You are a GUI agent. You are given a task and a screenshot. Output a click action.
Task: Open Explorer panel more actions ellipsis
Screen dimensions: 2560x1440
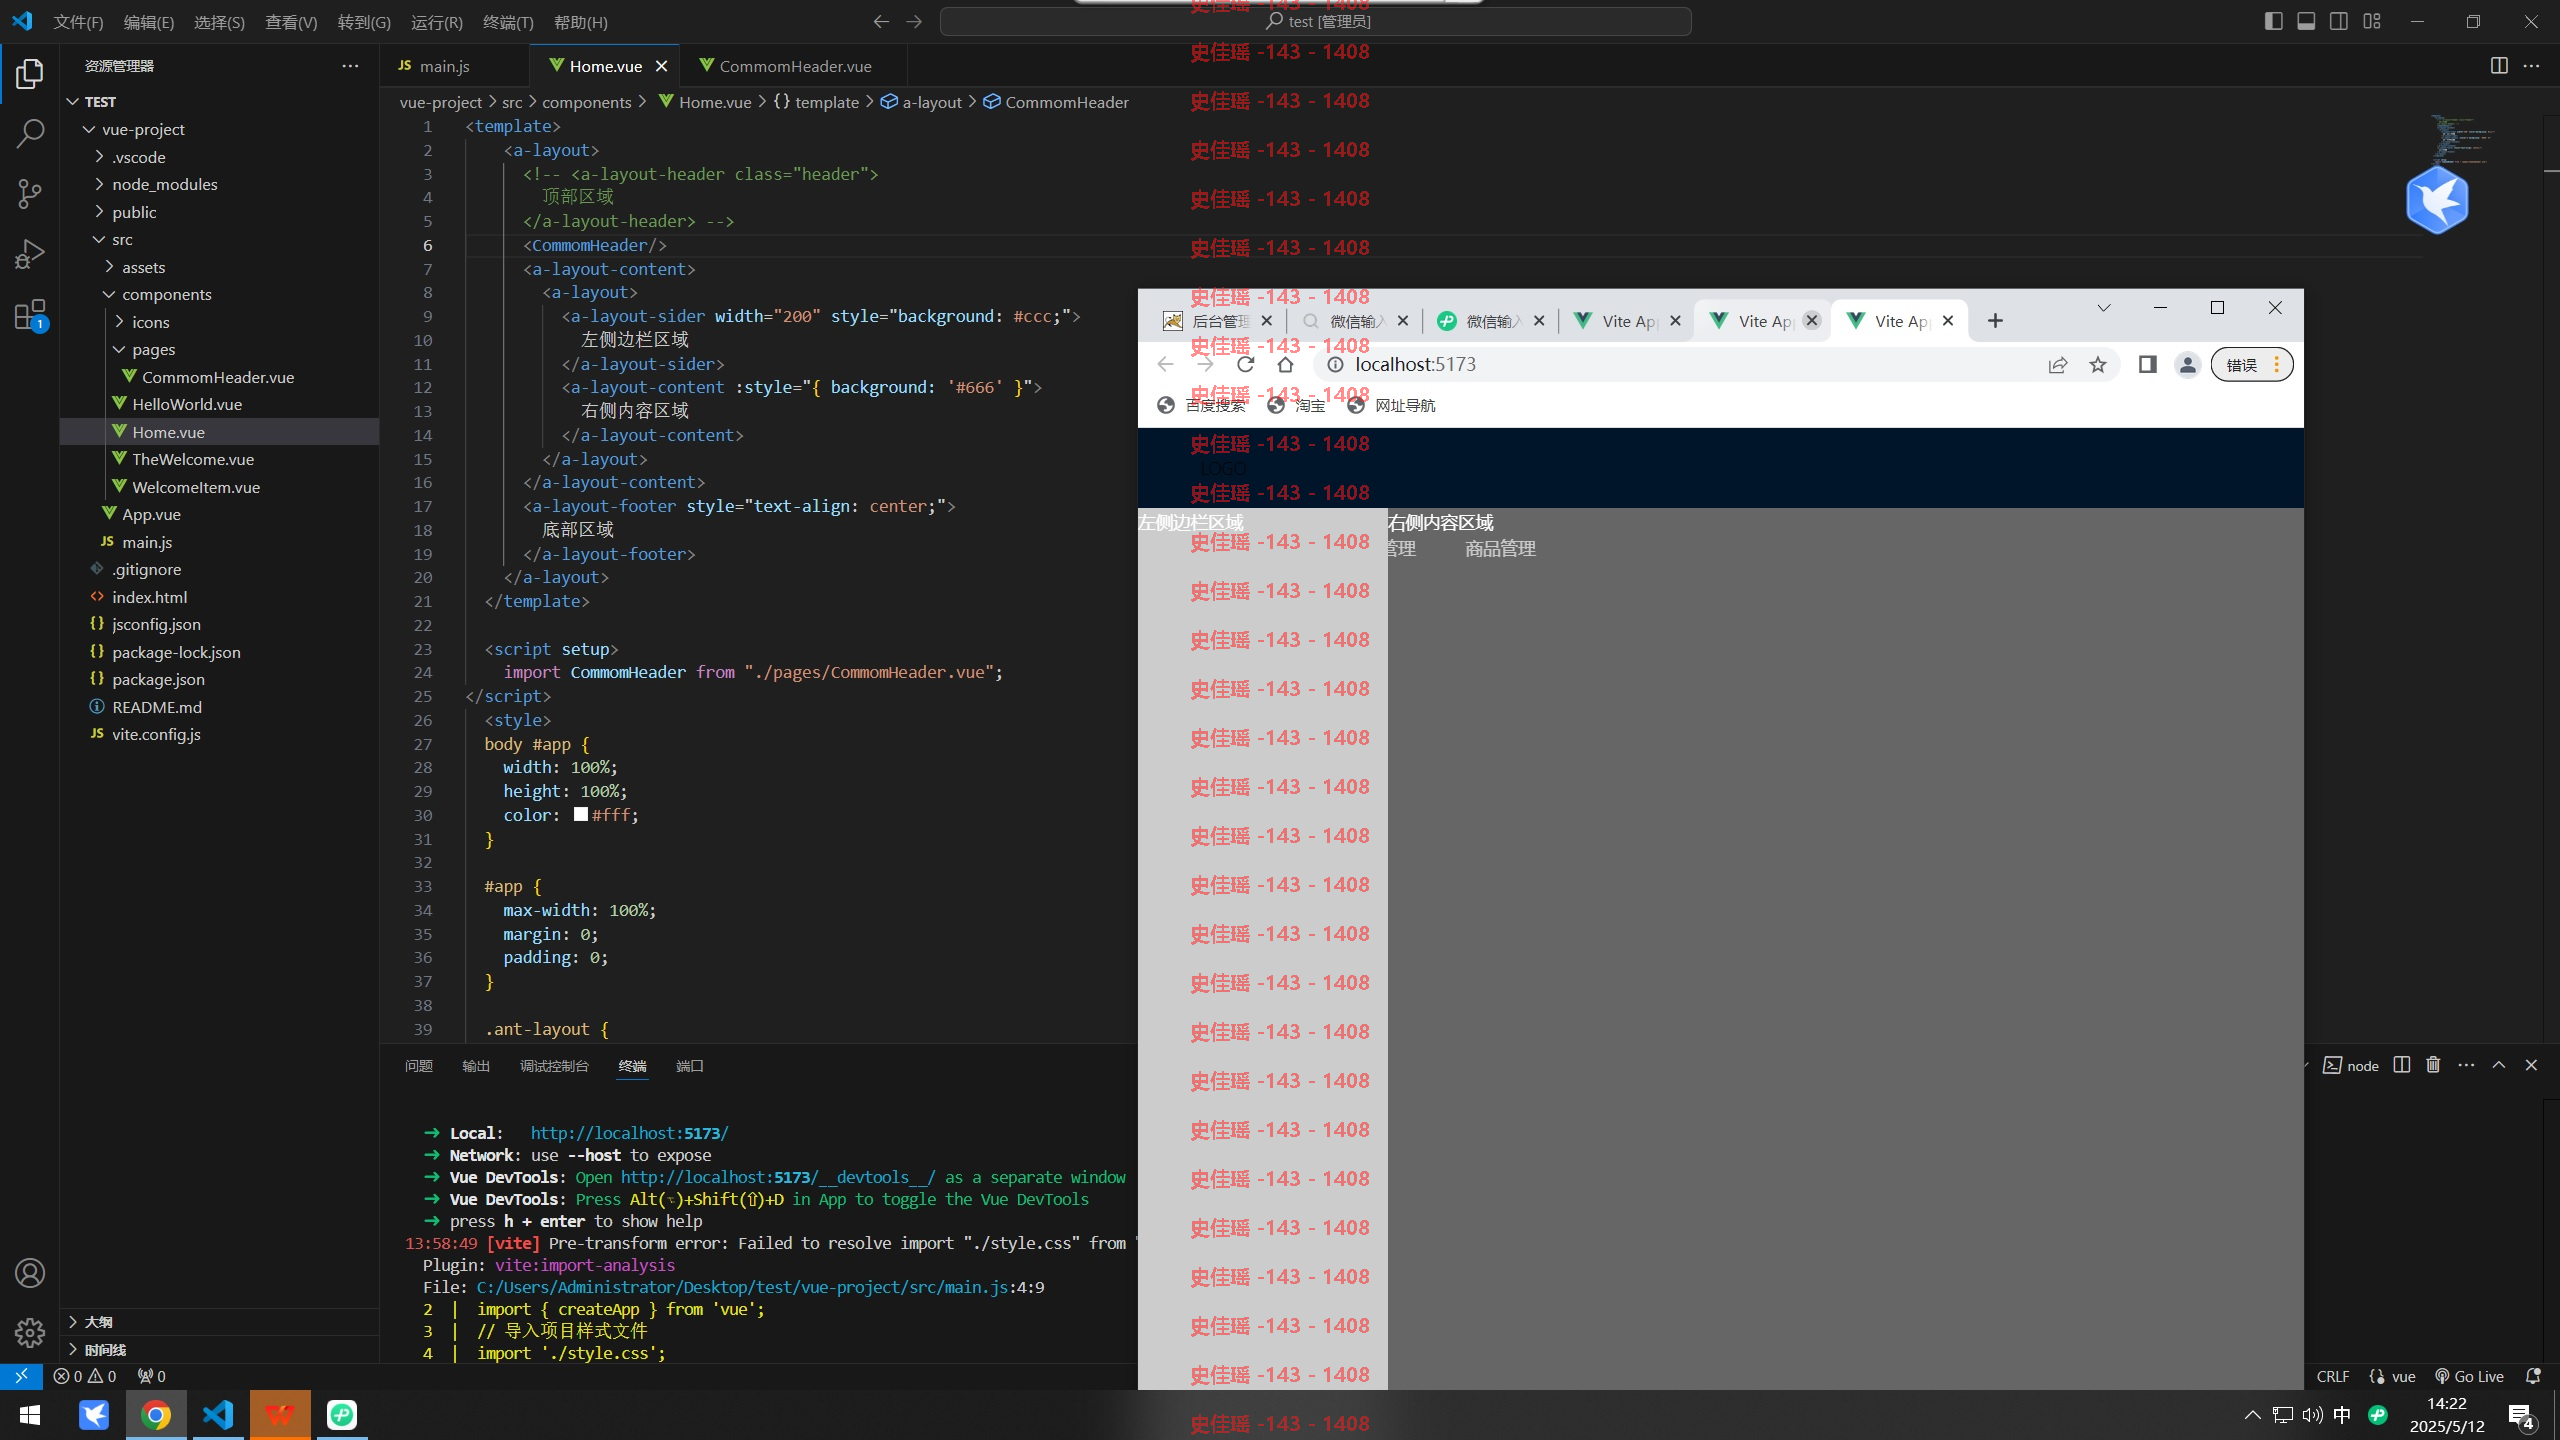(x=350, y=66)
